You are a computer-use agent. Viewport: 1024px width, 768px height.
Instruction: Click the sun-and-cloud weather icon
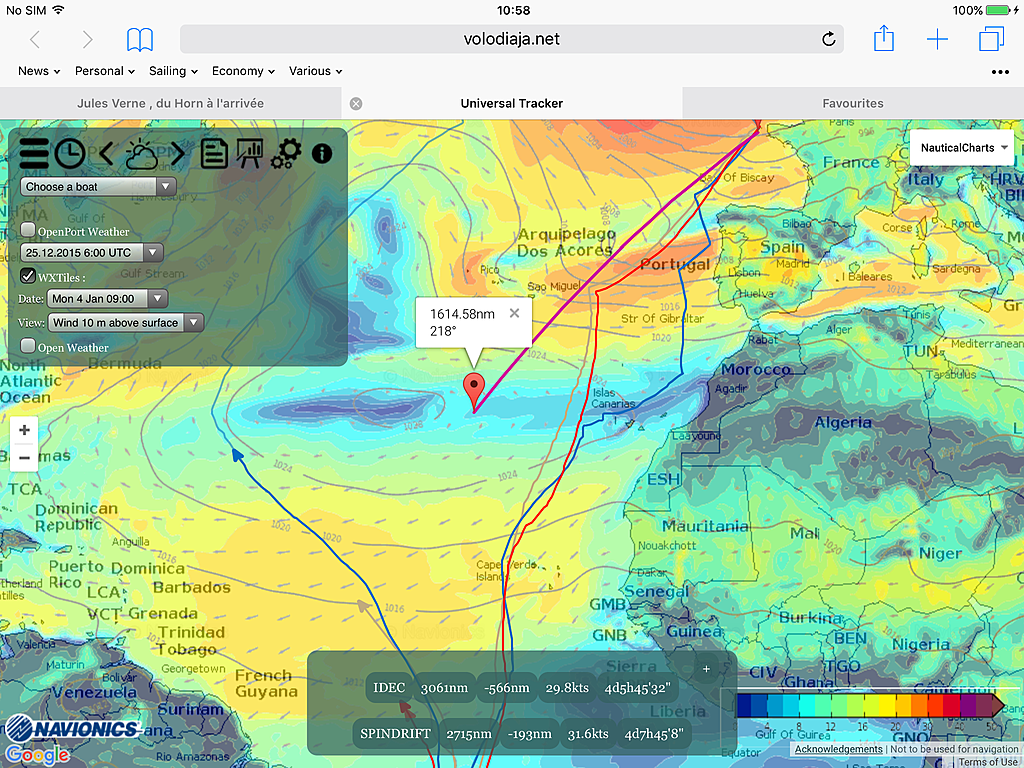(x=141, y=154)
